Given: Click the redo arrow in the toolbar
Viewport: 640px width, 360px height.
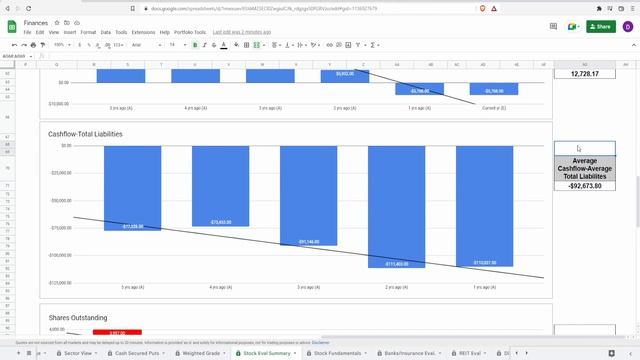Looking at the screenshot, I should point(24,45).
